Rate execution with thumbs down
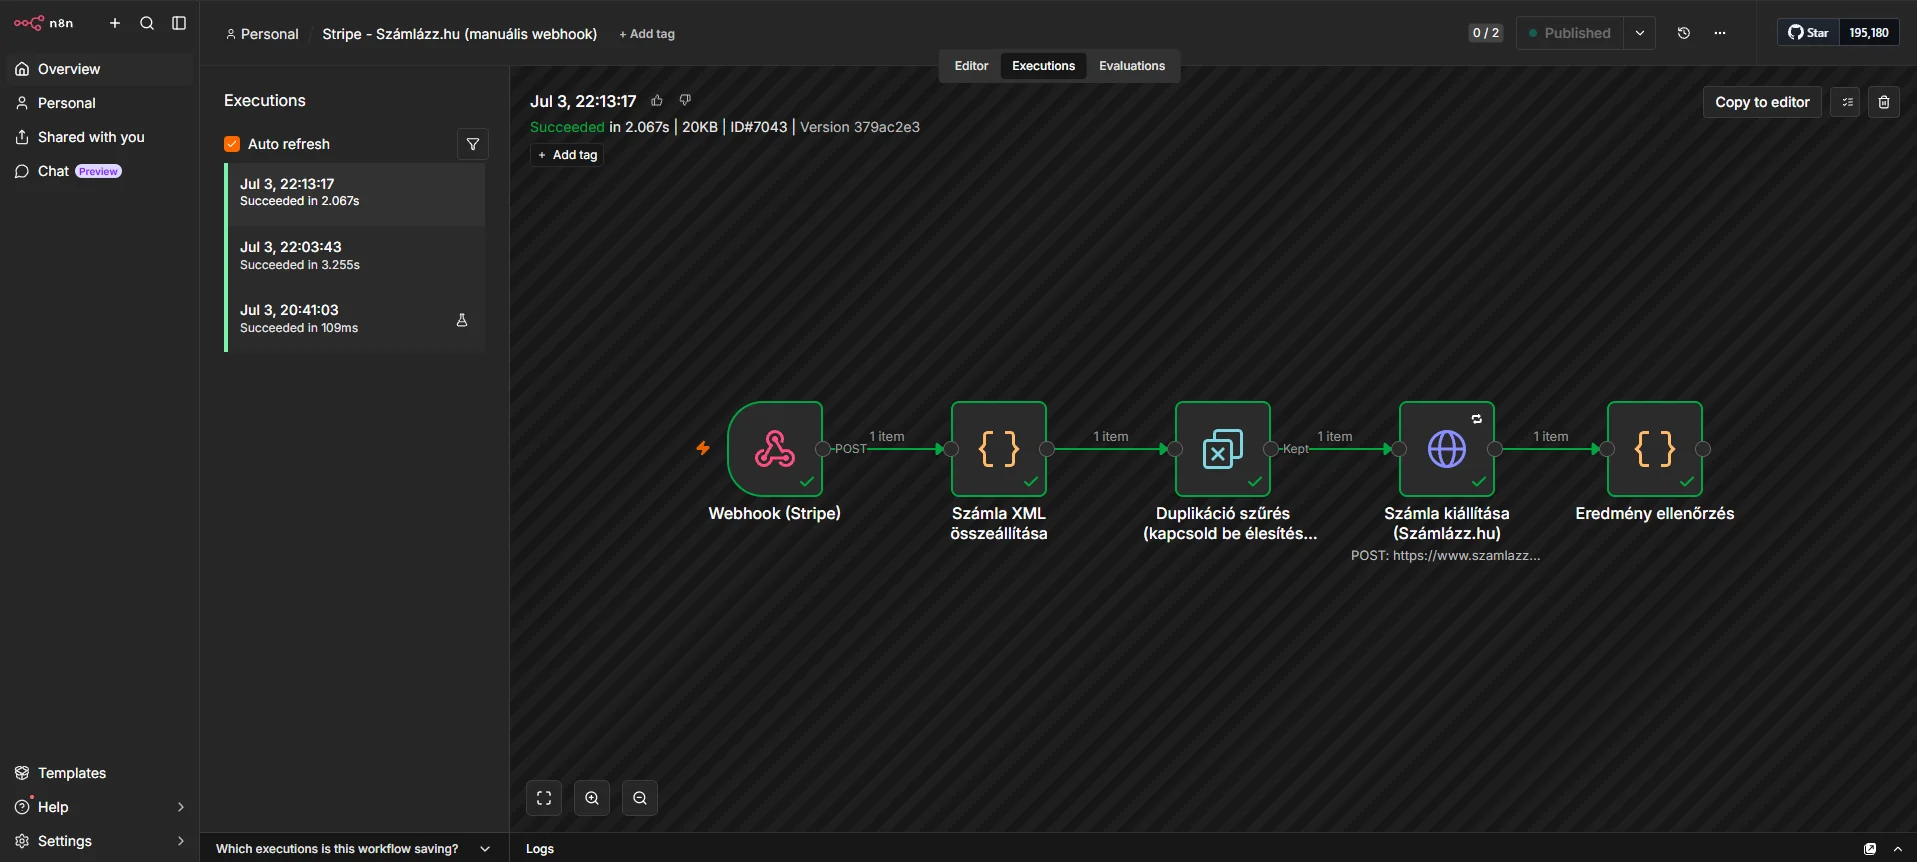 pos(685,100)
